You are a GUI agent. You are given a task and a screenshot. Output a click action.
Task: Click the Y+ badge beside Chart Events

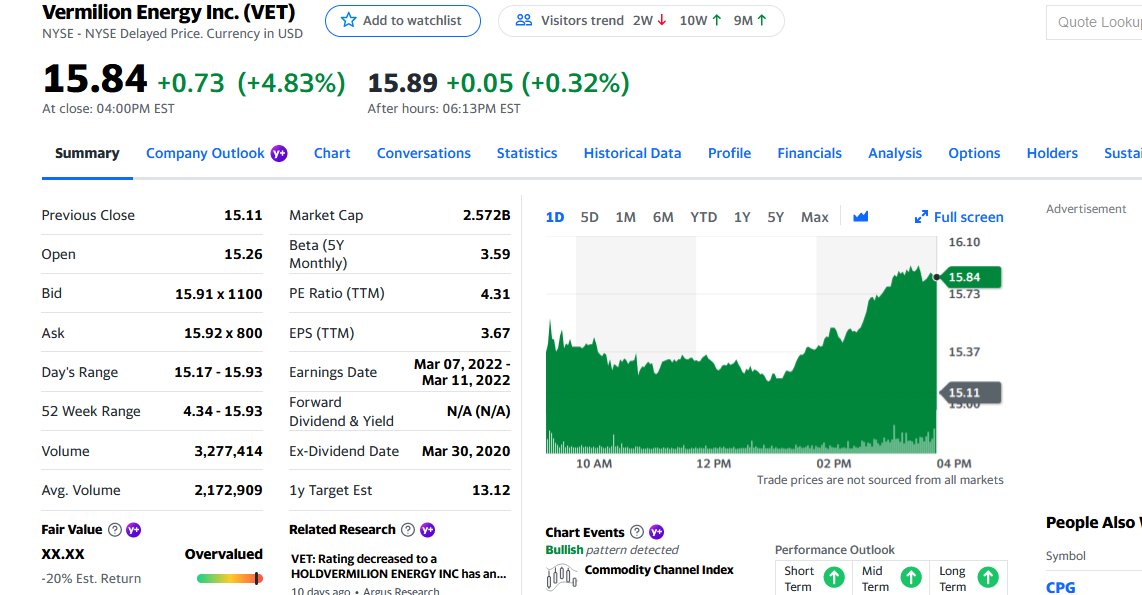point(656,532)
